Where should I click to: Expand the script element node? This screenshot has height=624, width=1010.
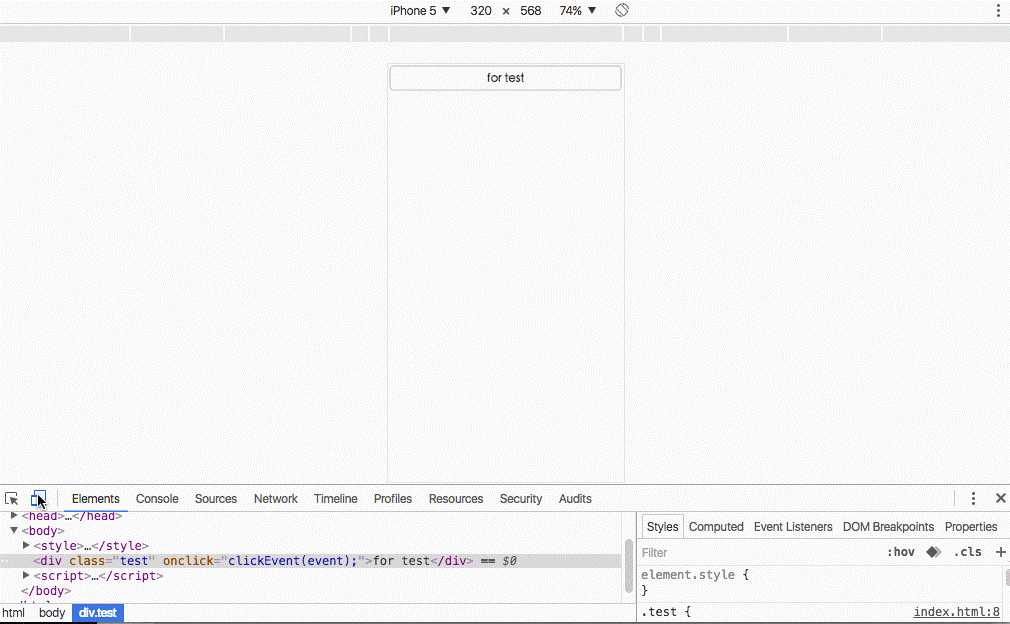coord(26,575)
